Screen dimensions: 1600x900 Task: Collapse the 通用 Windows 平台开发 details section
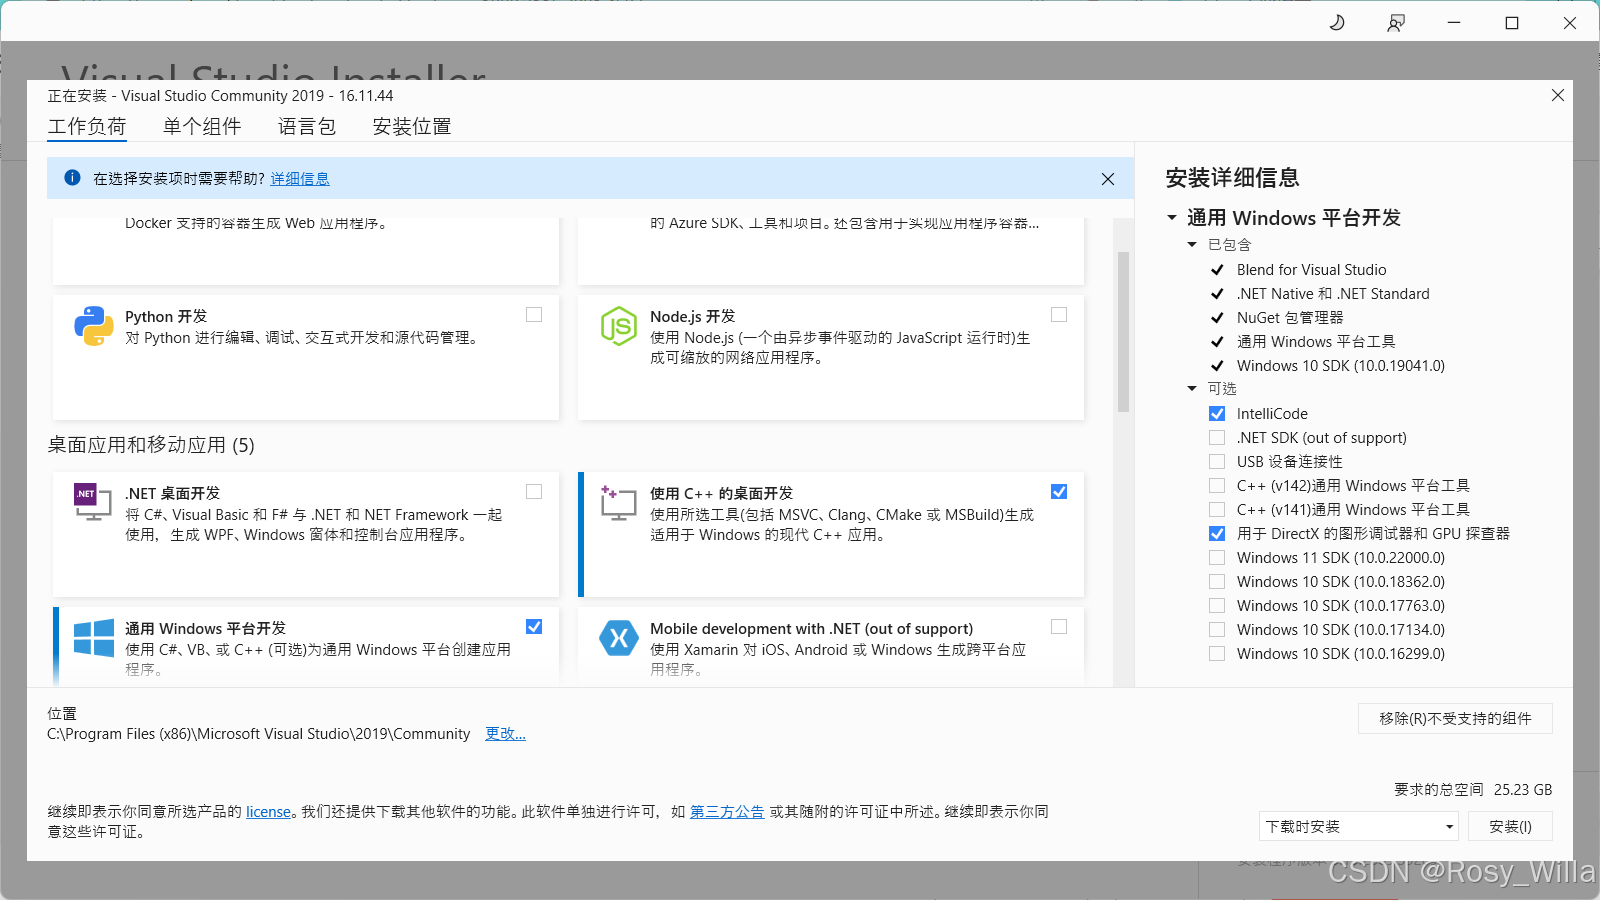click(1172, 218)
